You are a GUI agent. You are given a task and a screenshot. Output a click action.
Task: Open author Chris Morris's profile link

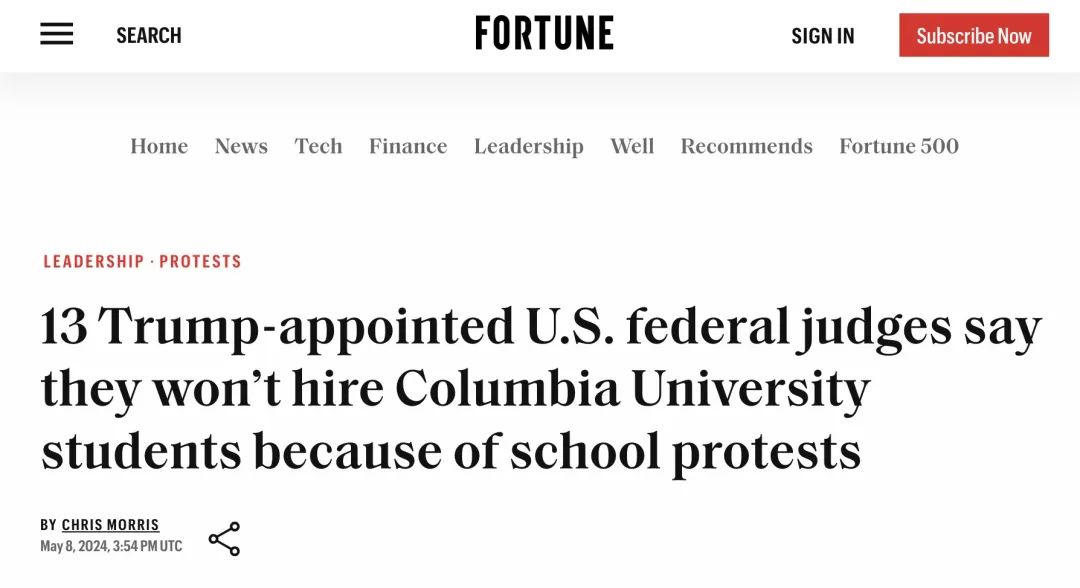coord(110,525)
